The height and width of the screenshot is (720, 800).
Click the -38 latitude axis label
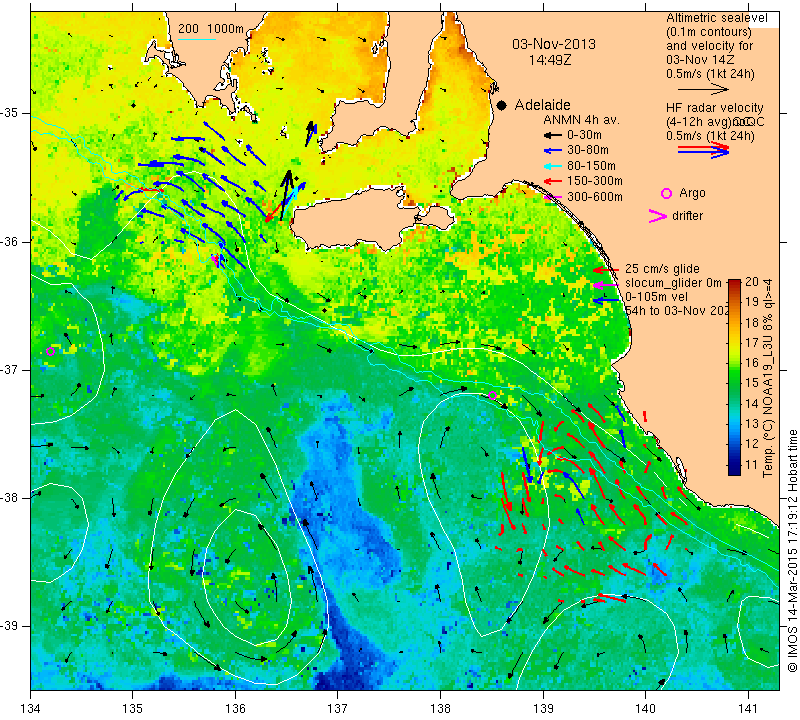[10, 498]
